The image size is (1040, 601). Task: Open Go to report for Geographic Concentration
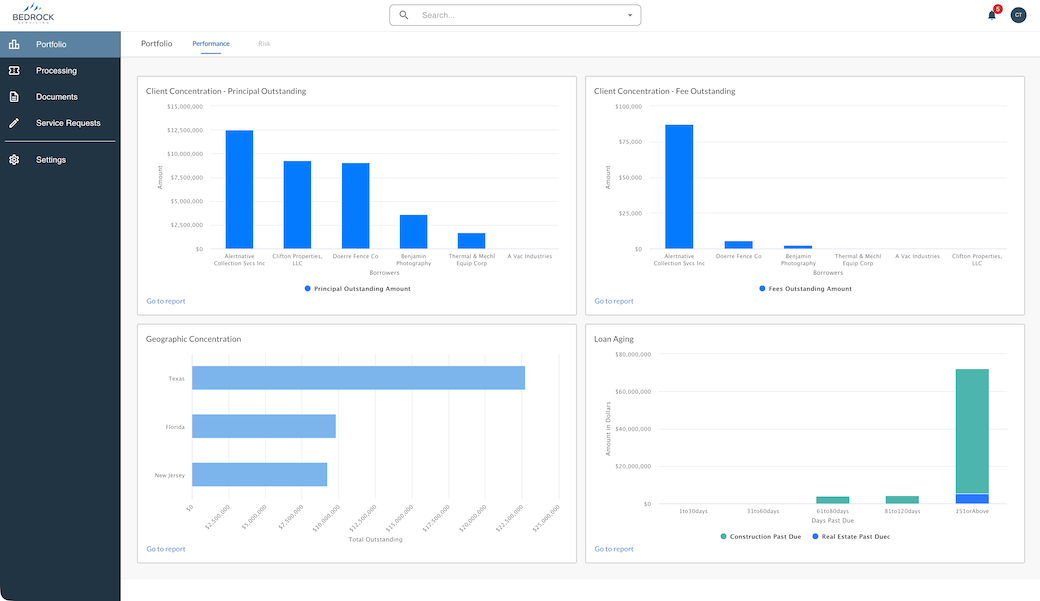166,549
